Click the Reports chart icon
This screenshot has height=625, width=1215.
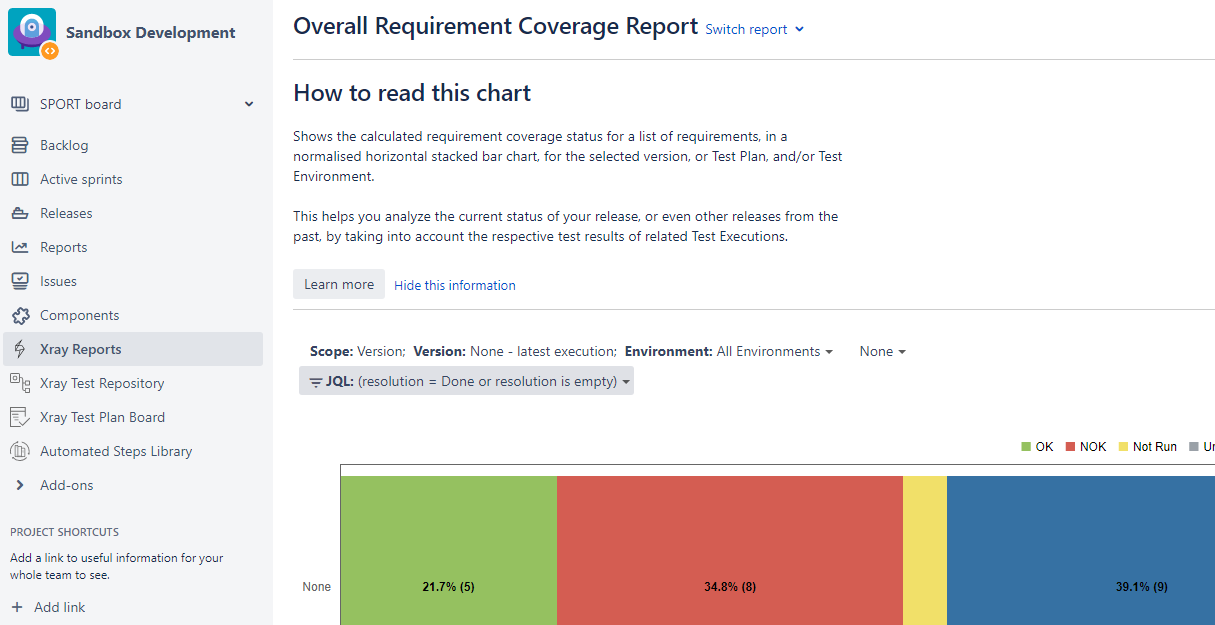click(x=20, y=248)
